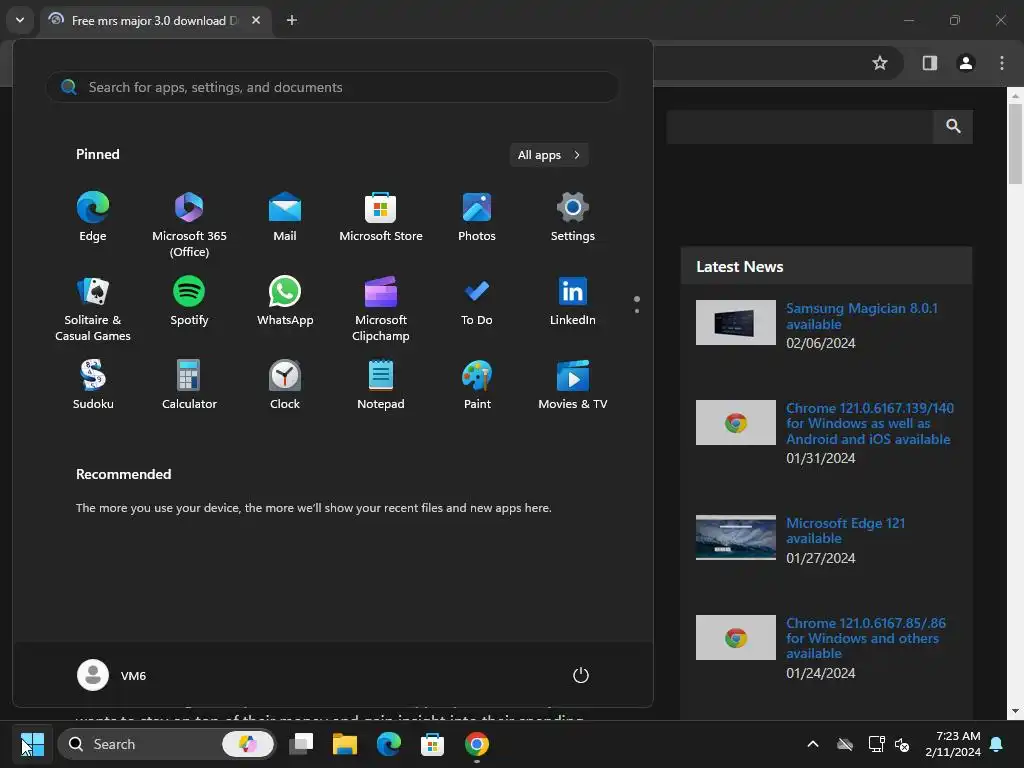The width and height of the screenshot is (1024, 768).
Task: Close the Free mrs major tab
Action: click(256, 20)
